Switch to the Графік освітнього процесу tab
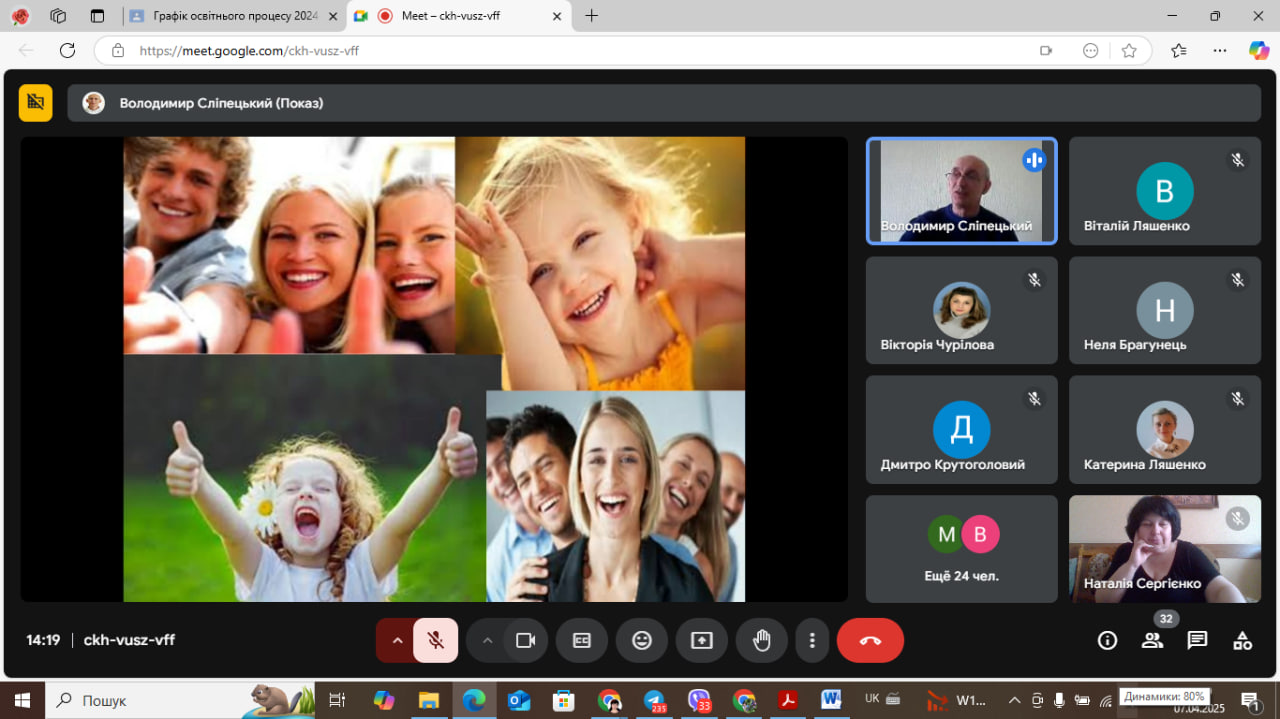Screen dimensions: 1280x719 [x=234, y=16]
